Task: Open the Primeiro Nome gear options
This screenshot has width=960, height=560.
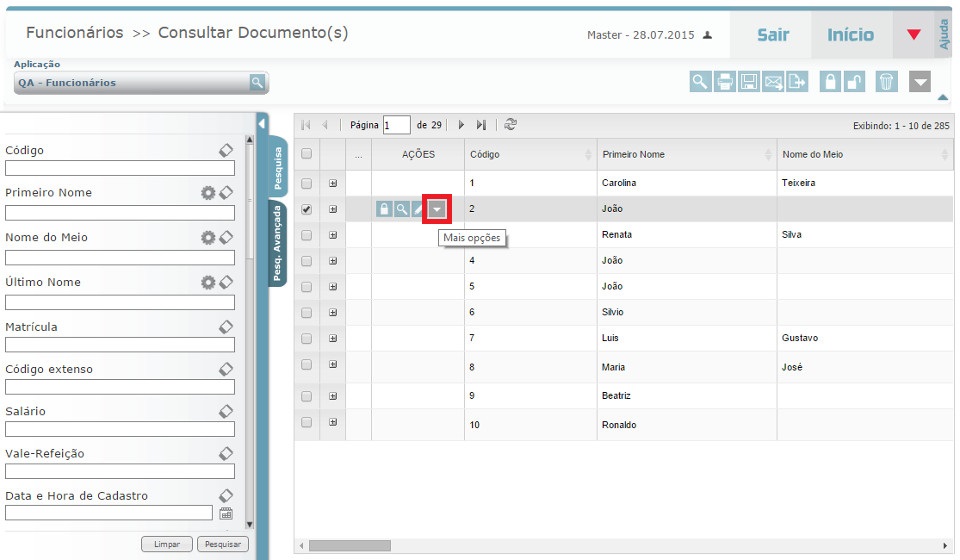Action: pyautogui.click(x=208, y=193)
